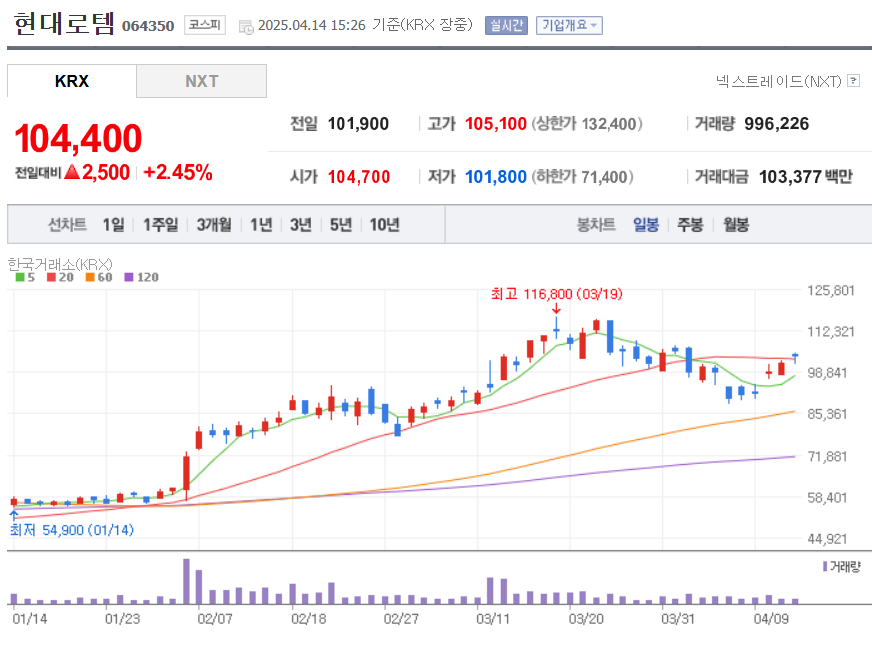Click the stock code 064350
This screenshot has width=872, height=646.
tap(148, 26)
